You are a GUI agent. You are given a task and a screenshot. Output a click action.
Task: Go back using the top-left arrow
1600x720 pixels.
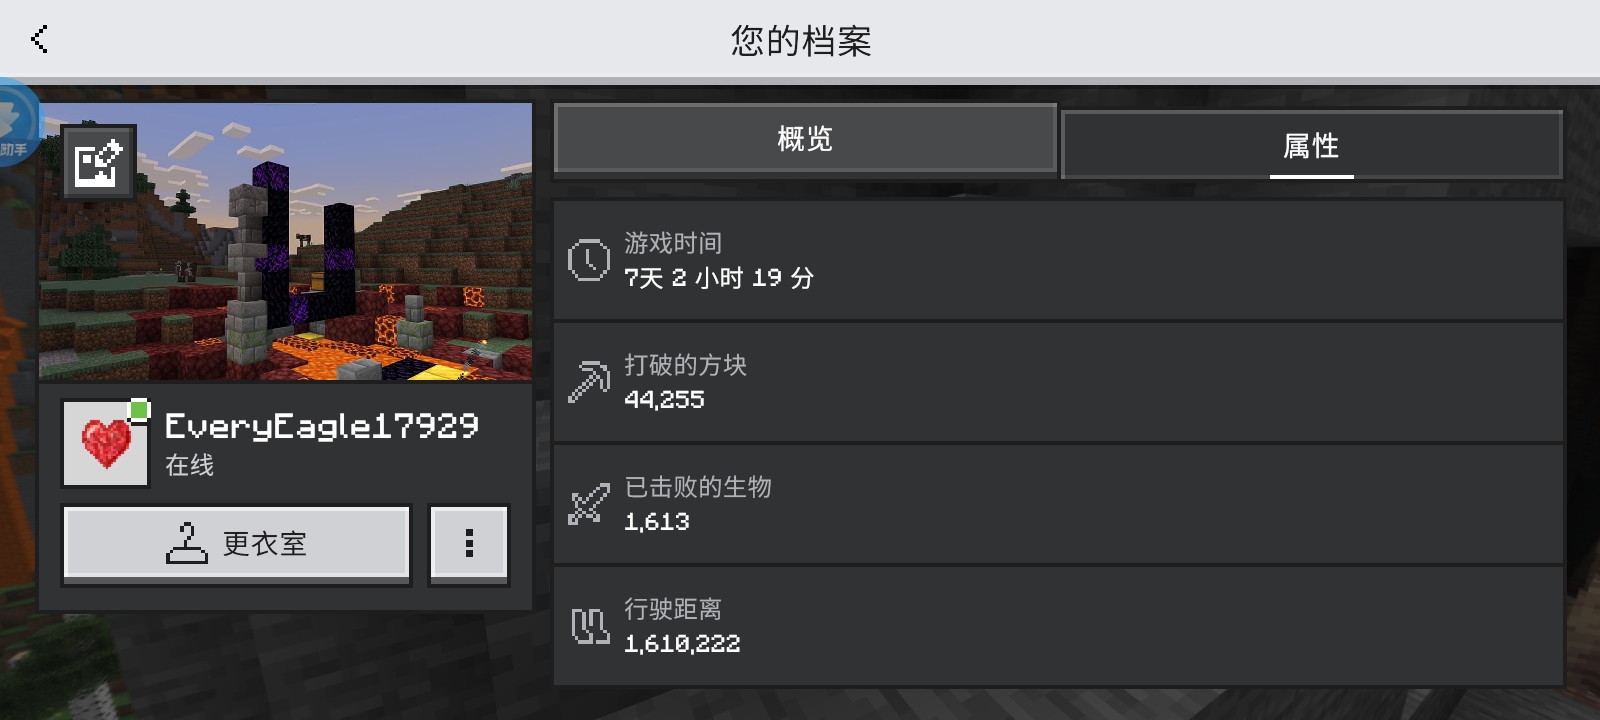point(40,39)
